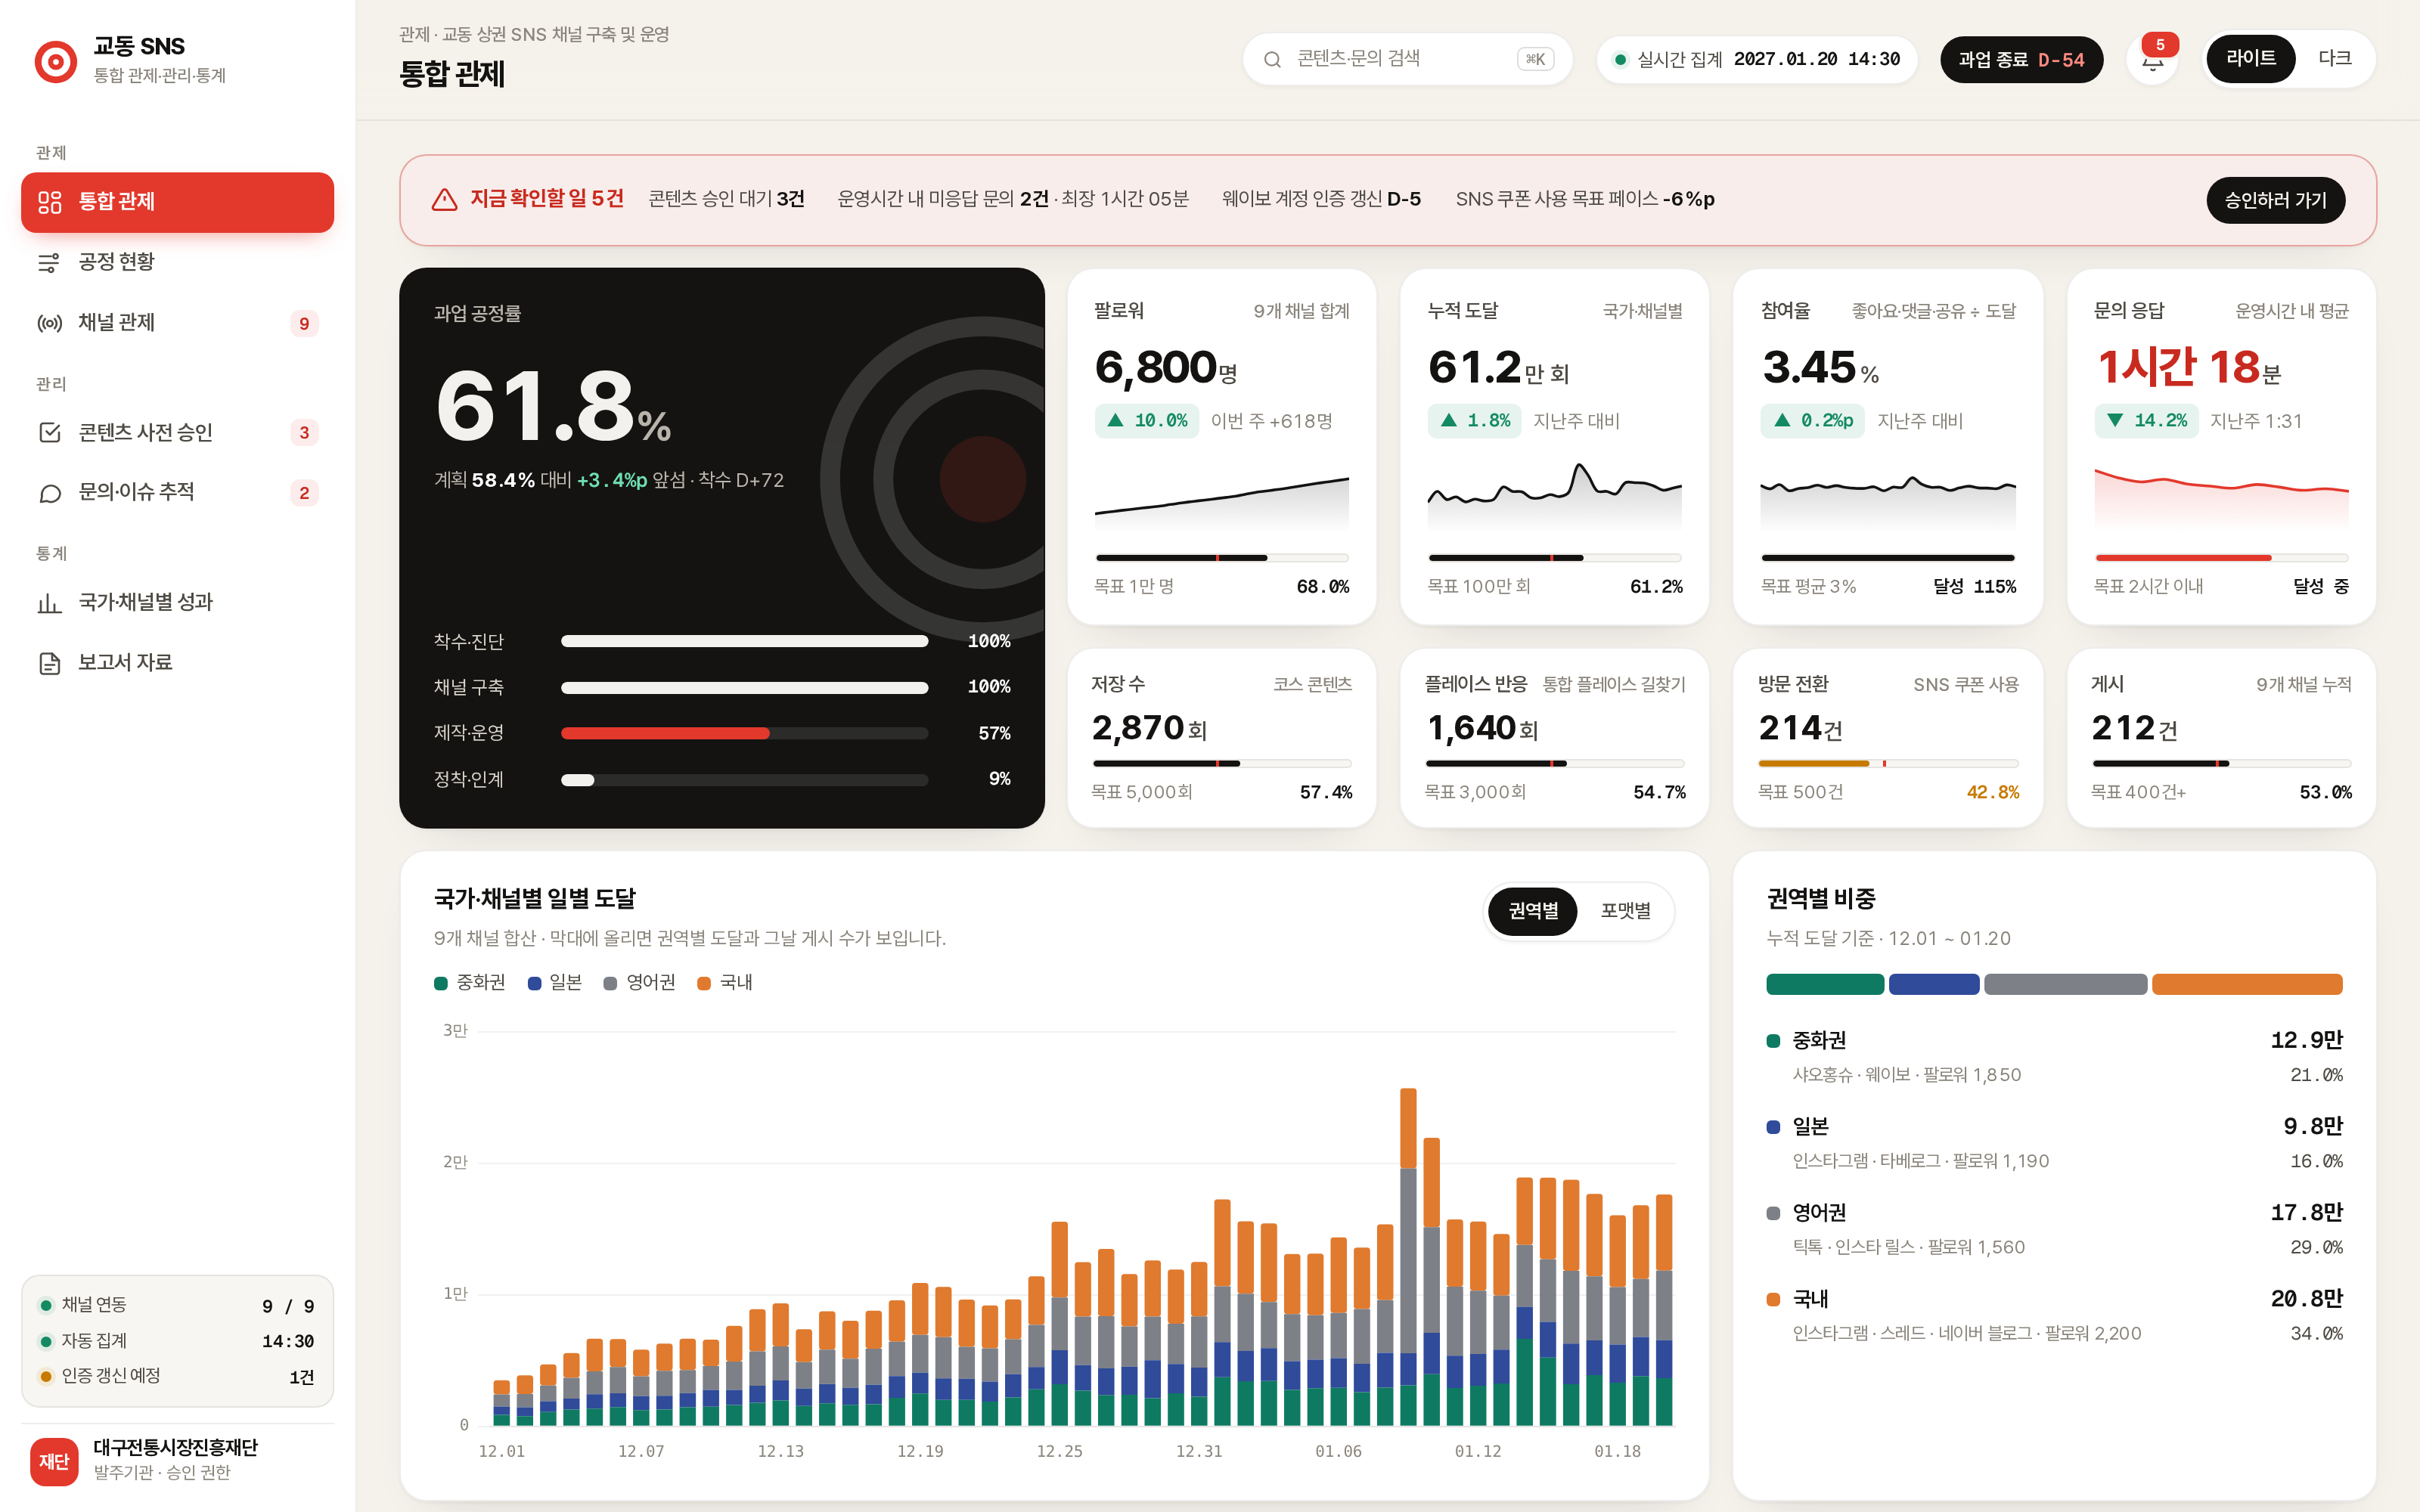Image resolution: width=2420 pixels, height=1512 pixels.
Task: Click the 콘텐츠·문의 검색 search field
Action: (1407, 60)
